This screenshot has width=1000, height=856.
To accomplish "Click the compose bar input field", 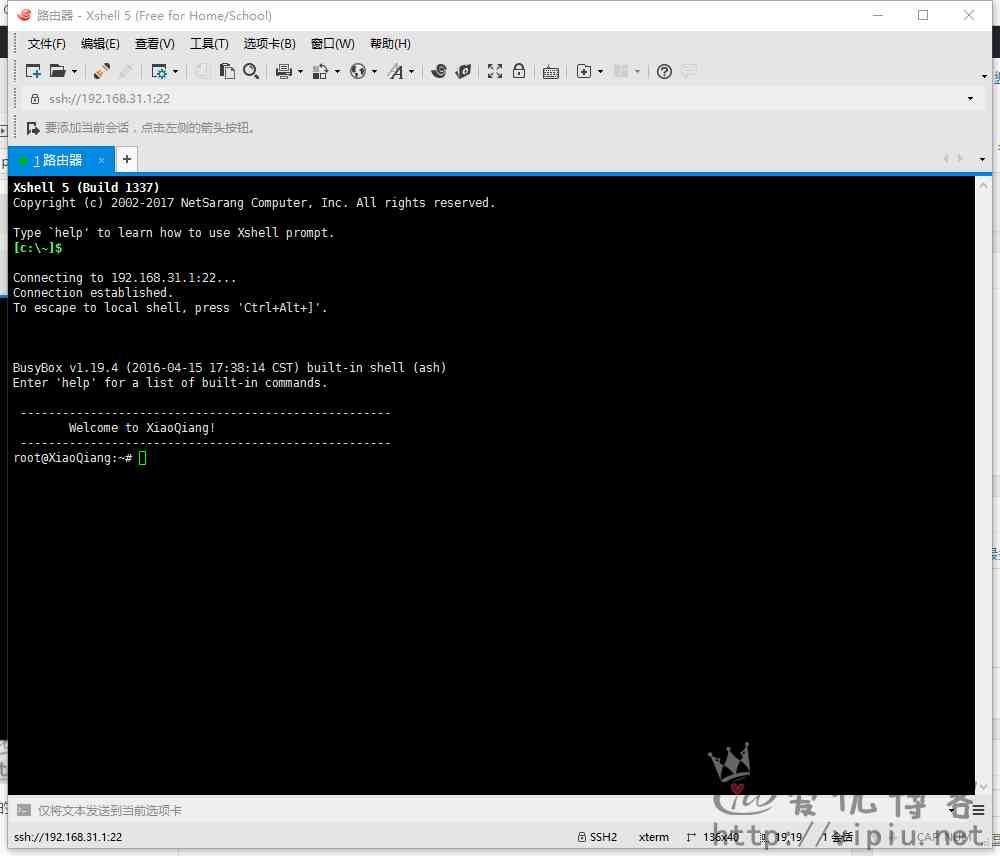I will (485, 810).
